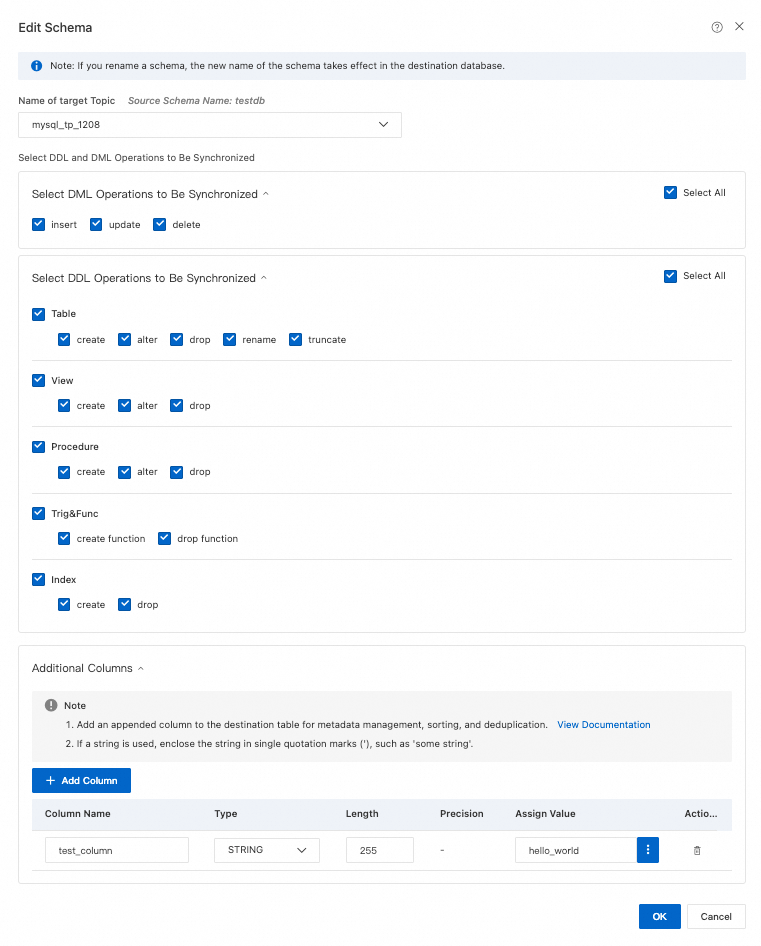The width and height of the screenshot is (761, 946).
Task: Toggle the truncate table checkbox
Action: coord(296,339)
